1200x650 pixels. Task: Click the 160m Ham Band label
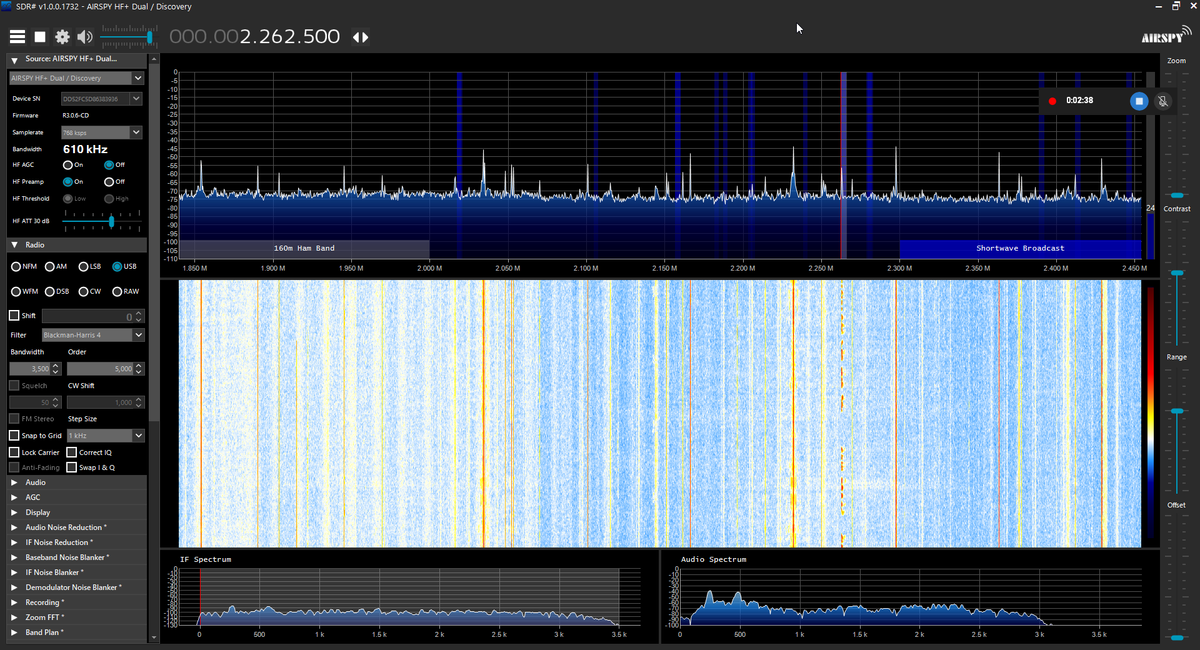(304, 248)
